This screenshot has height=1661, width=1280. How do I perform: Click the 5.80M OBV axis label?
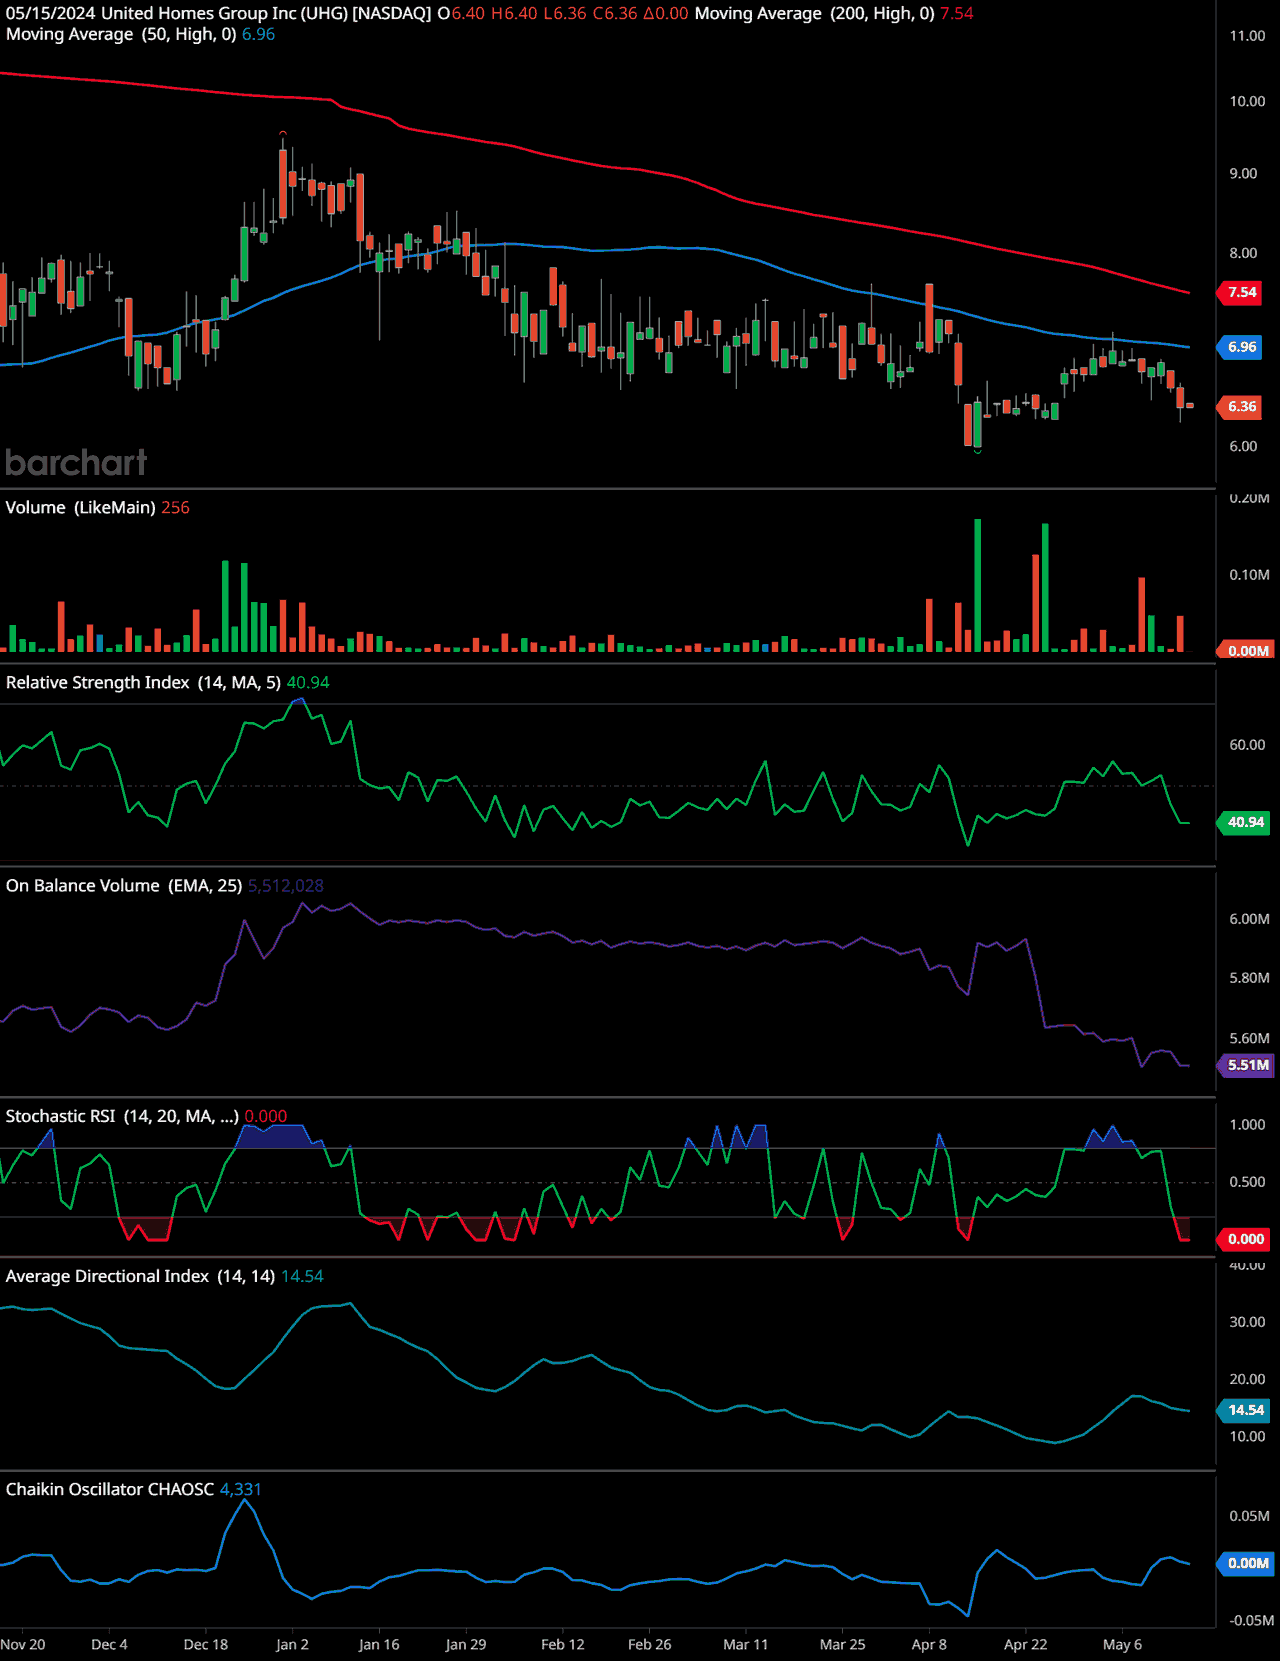[x=1249, y=978]
